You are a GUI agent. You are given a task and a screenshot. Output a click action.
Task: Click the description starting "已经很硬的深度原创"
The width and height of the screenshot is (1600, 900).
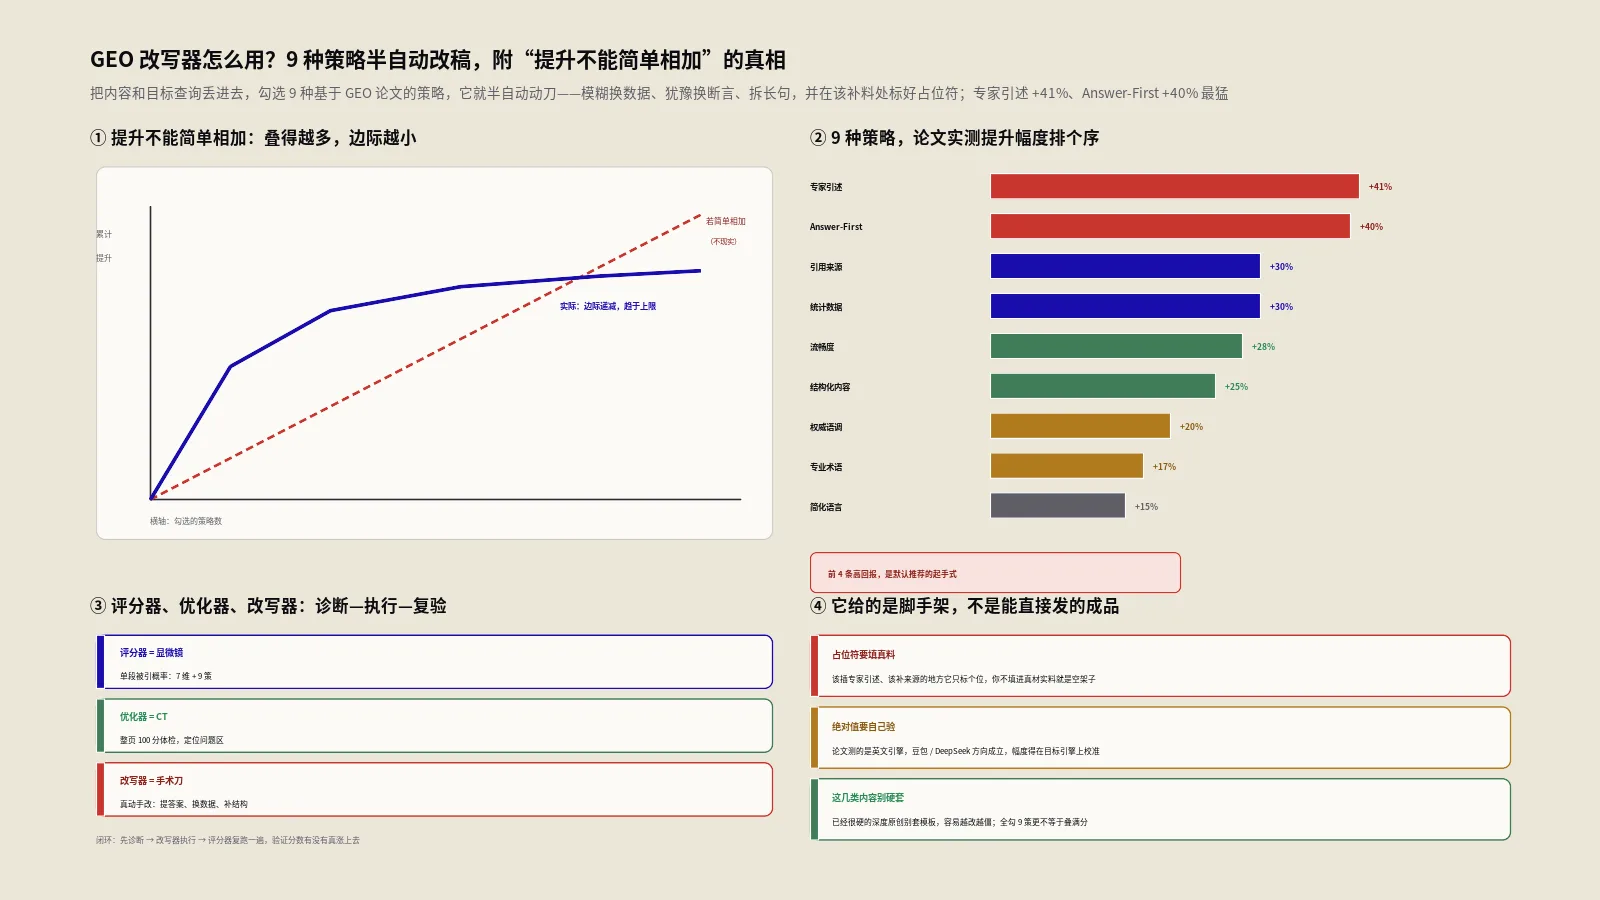tap(960, 822)
